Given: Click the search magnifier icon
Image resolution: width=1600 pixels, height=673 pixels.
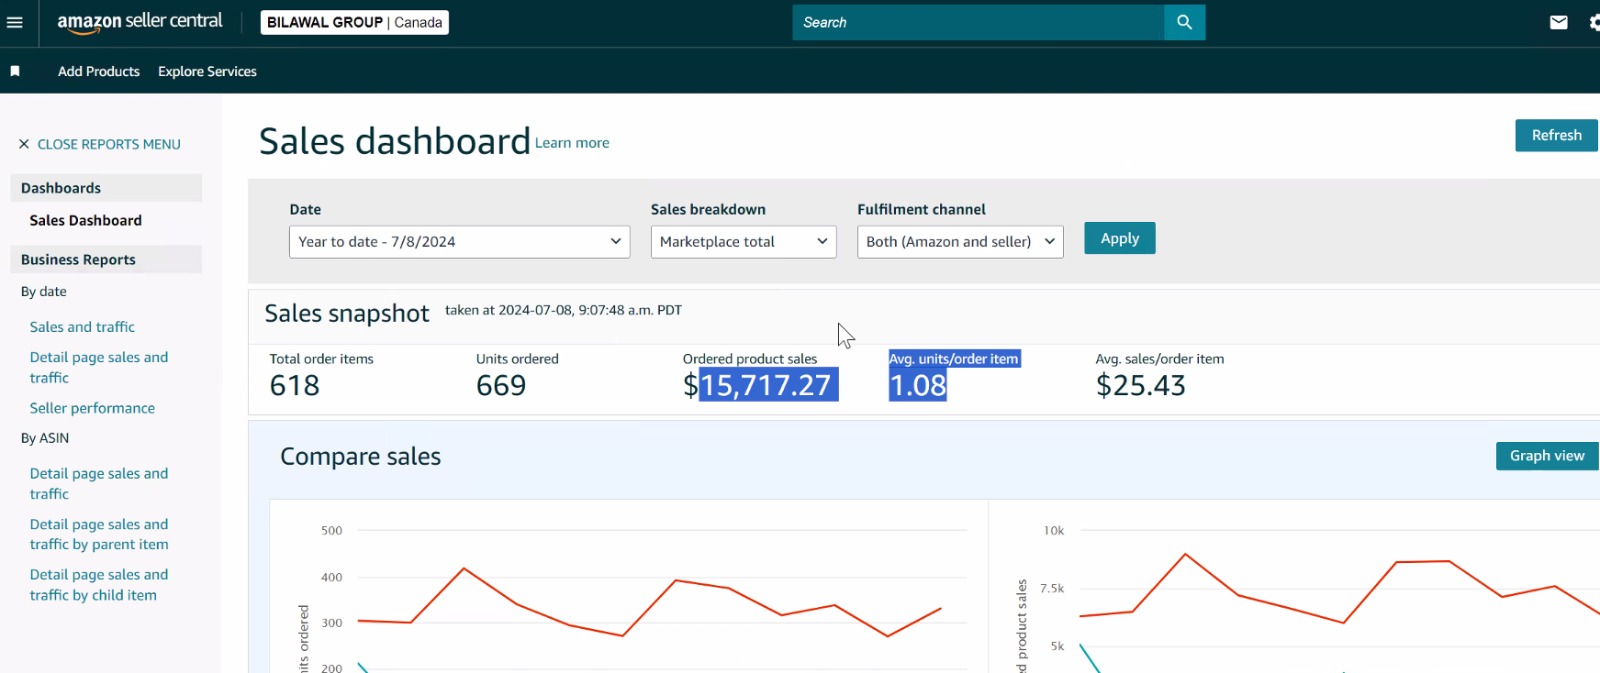Looking at the screenshot, I should (x=1184, y=22).
